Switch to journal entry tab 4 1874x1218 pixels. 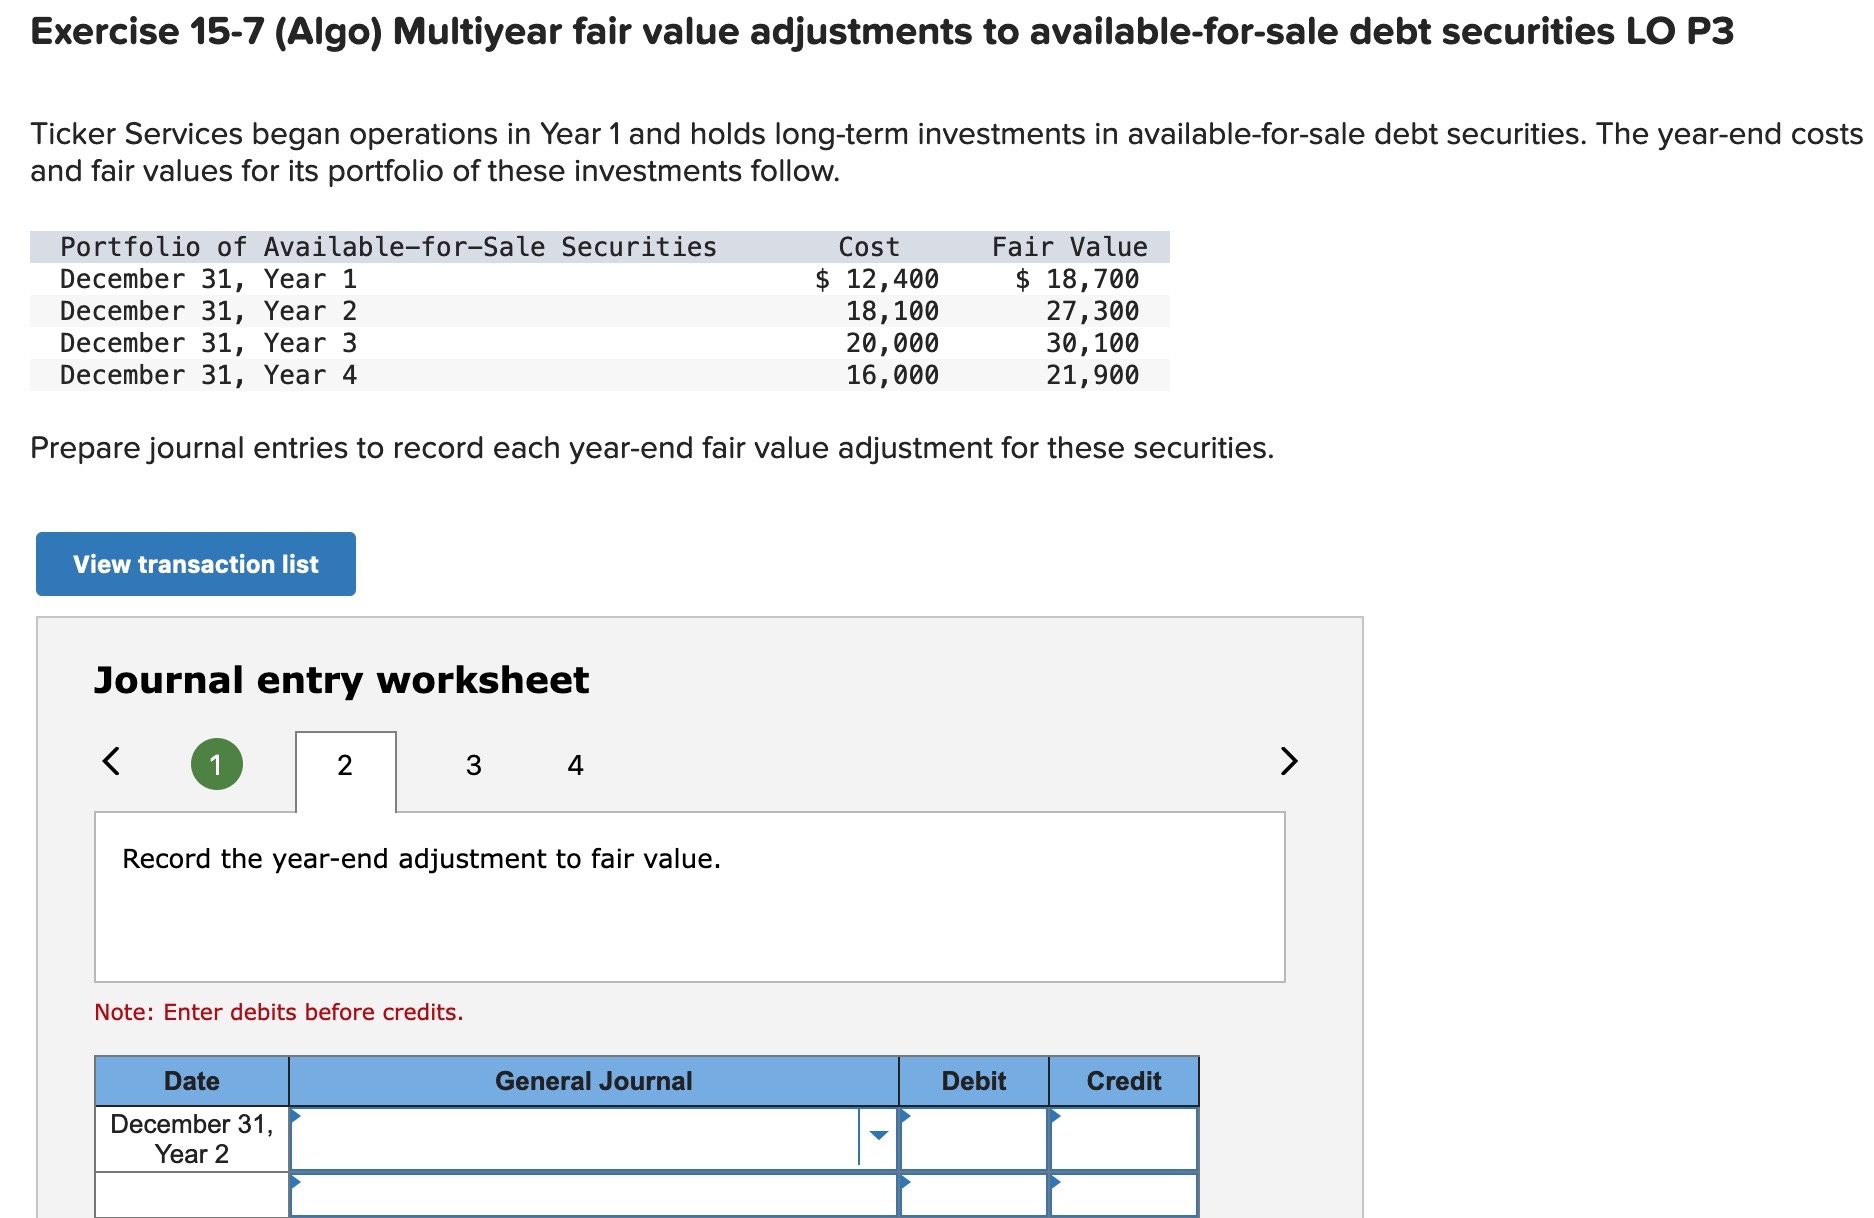tap(575, 766)
